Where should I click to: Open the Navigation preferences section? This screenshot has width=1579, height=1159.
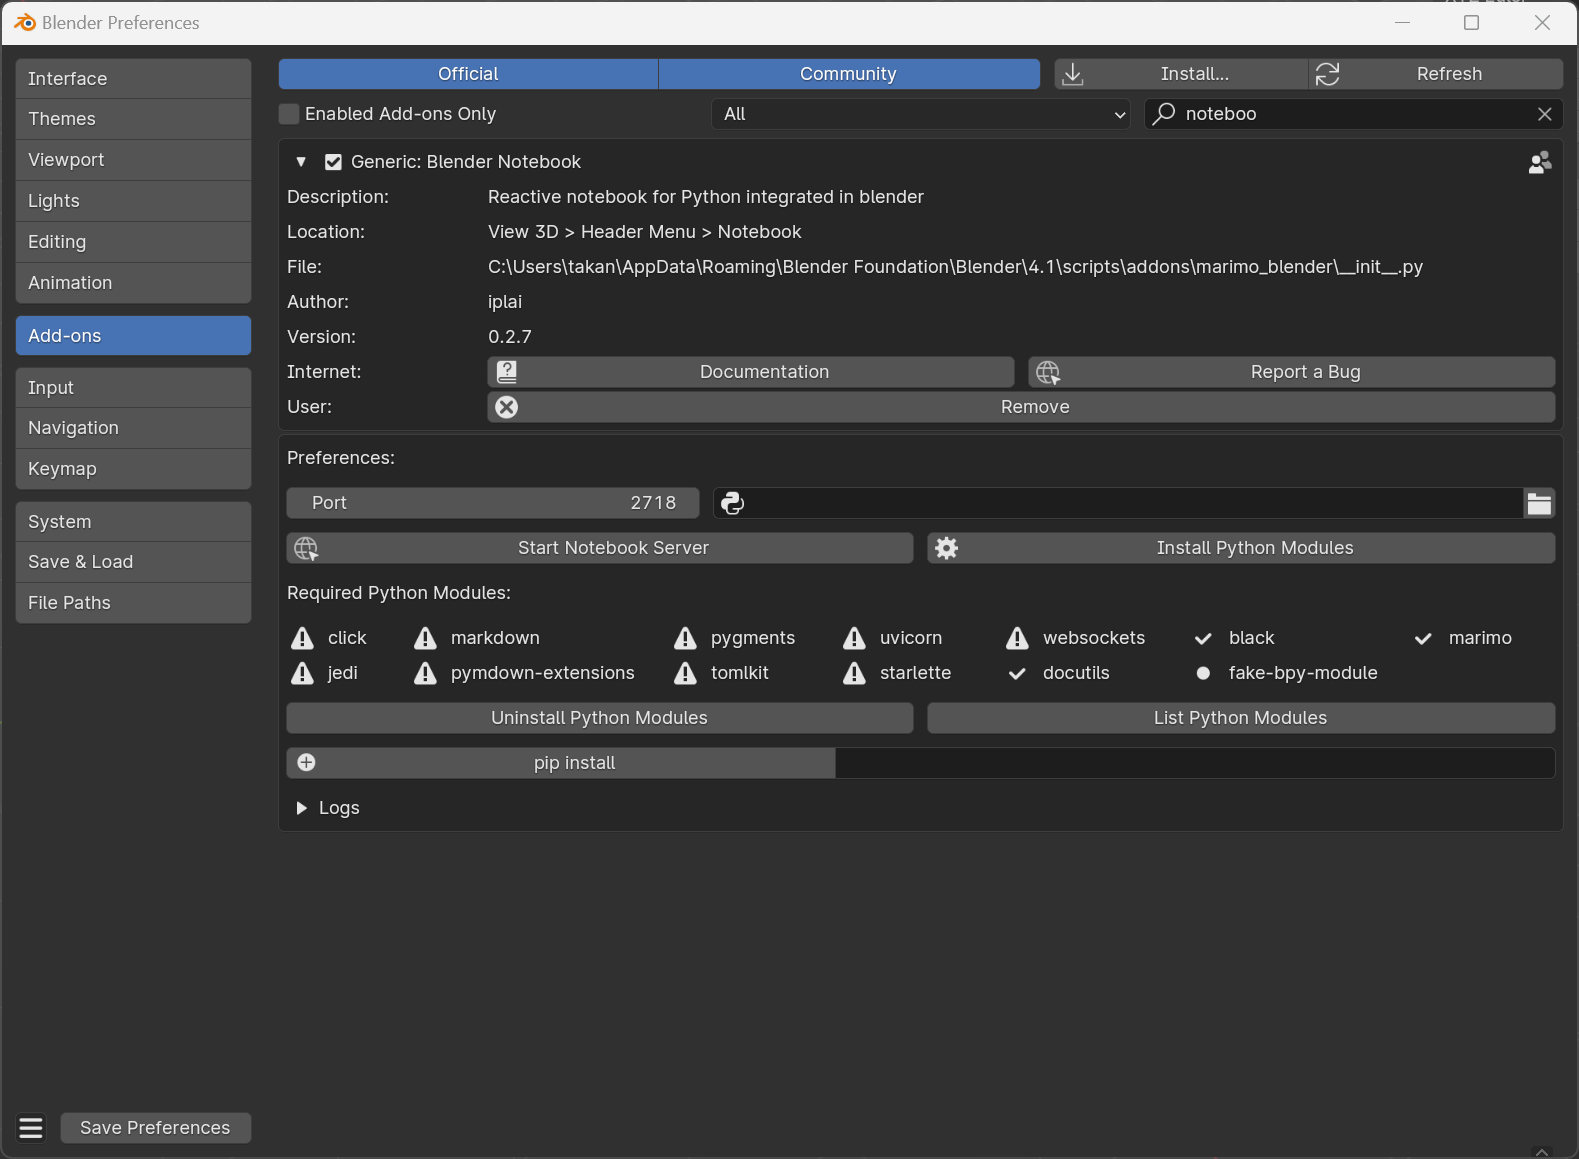coord(133,428)
